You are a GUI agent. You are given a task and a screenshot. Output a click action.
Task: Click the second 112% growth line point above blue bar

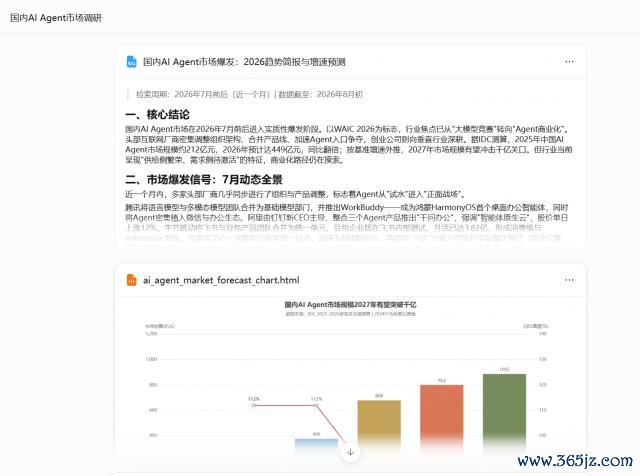click(x=316, y=405)
